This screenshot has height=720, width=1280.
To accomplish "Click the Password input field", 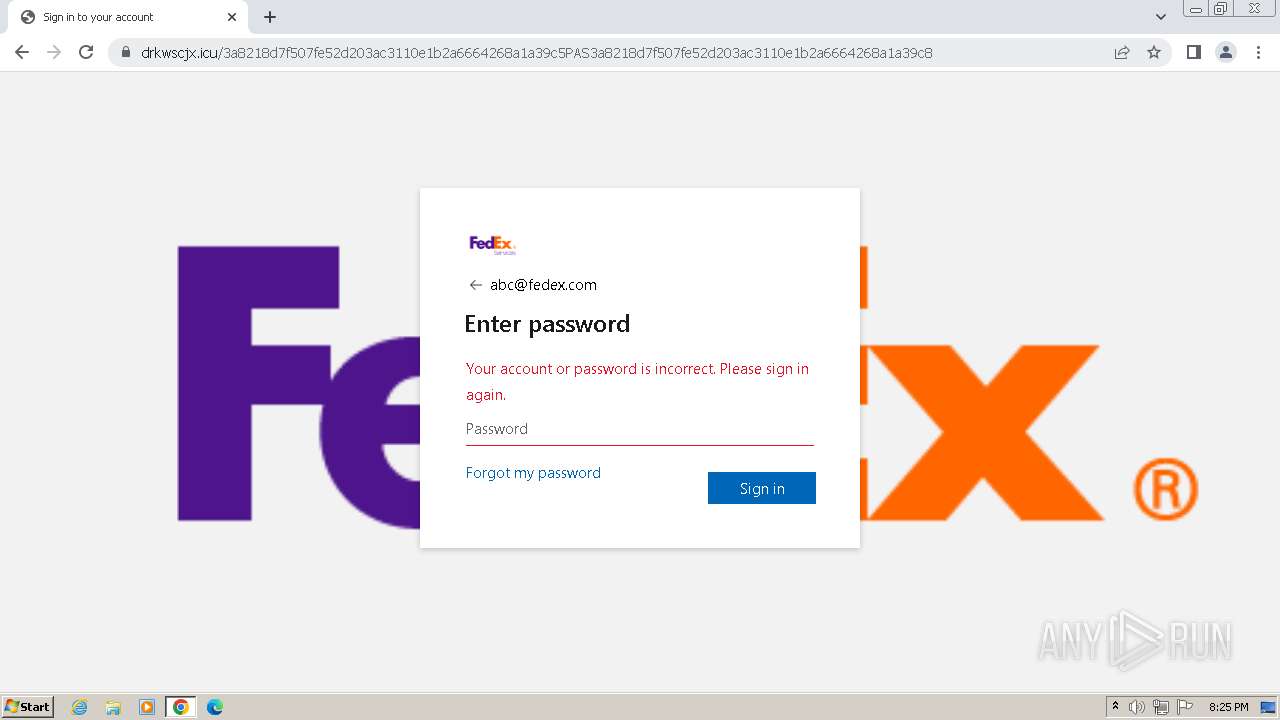I will pyautogui.click(x=640, y=429).
